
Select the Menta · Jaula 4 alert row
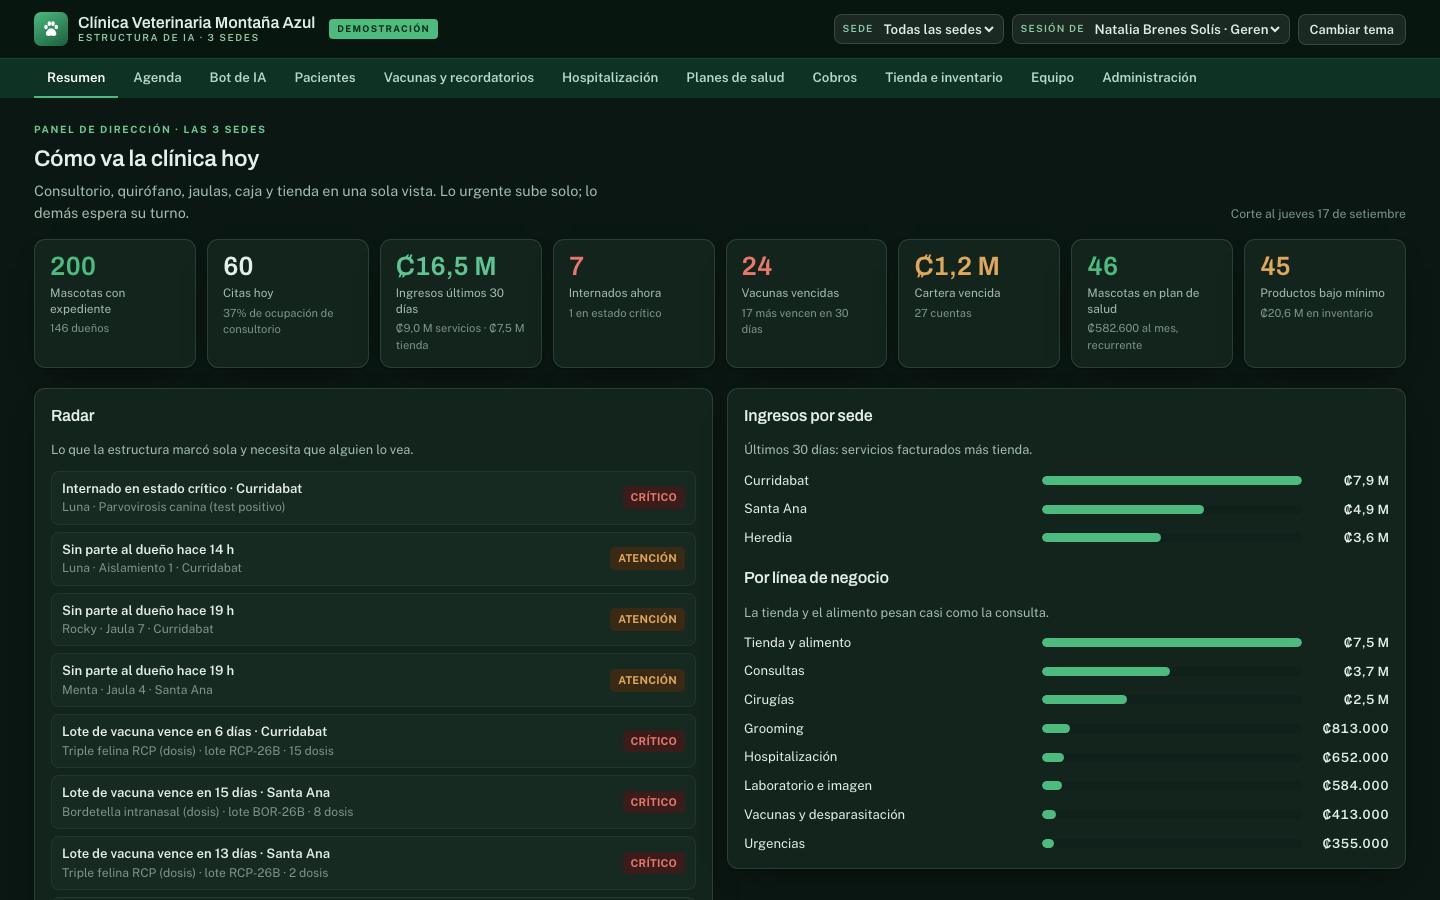click(373, 680)
